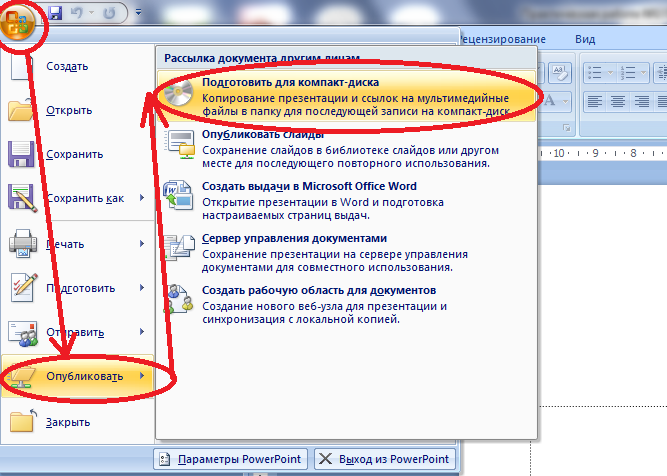
Task: Click the CD disc icon
Action: (179, 93)
